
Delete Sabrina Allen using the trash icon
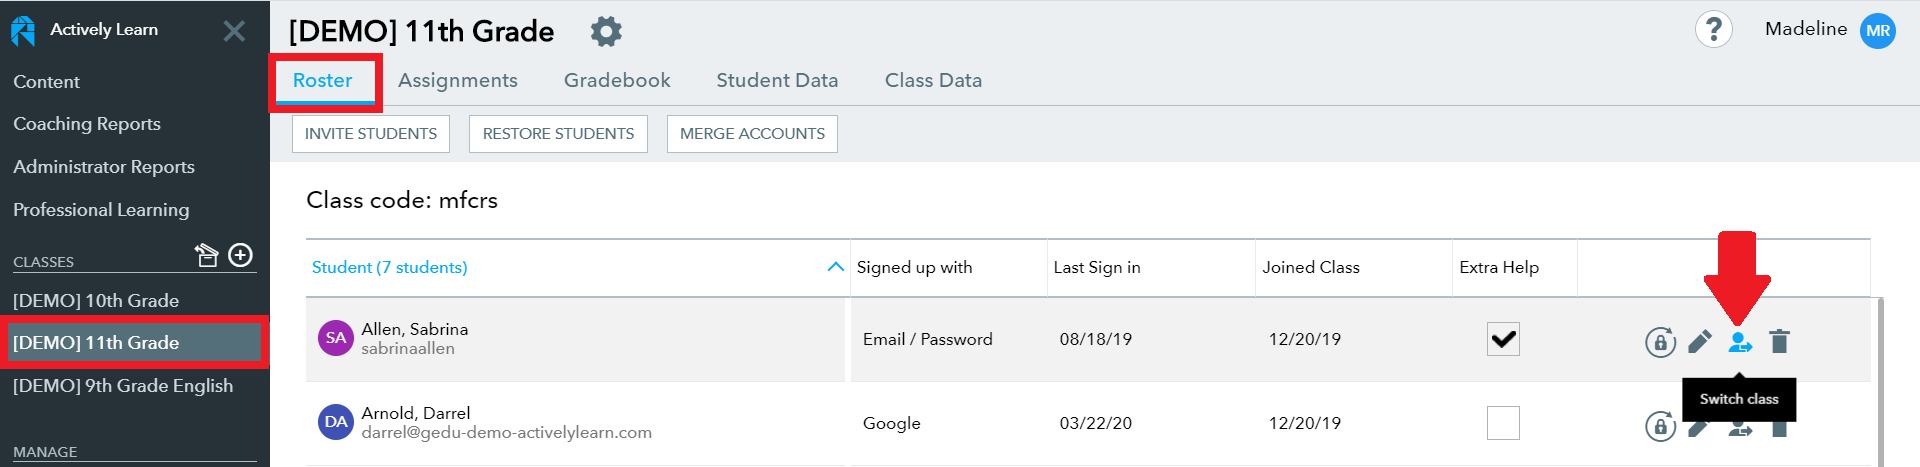click(x=1779, y=342)
